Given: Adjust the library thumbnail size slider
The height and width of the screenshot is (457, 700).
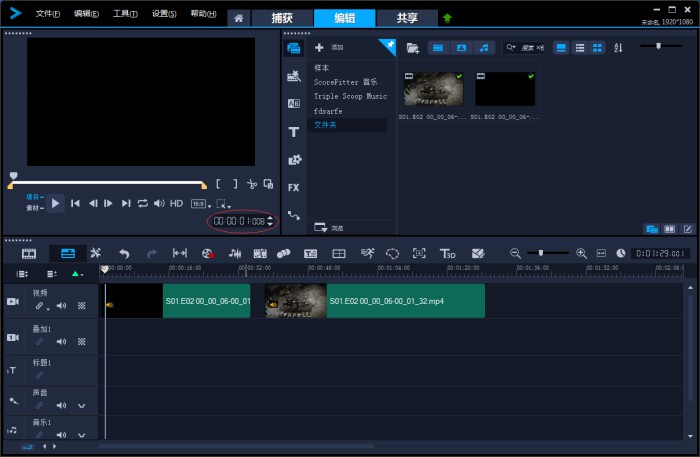Looking at the screenshot, I should [x=657, y=46].
